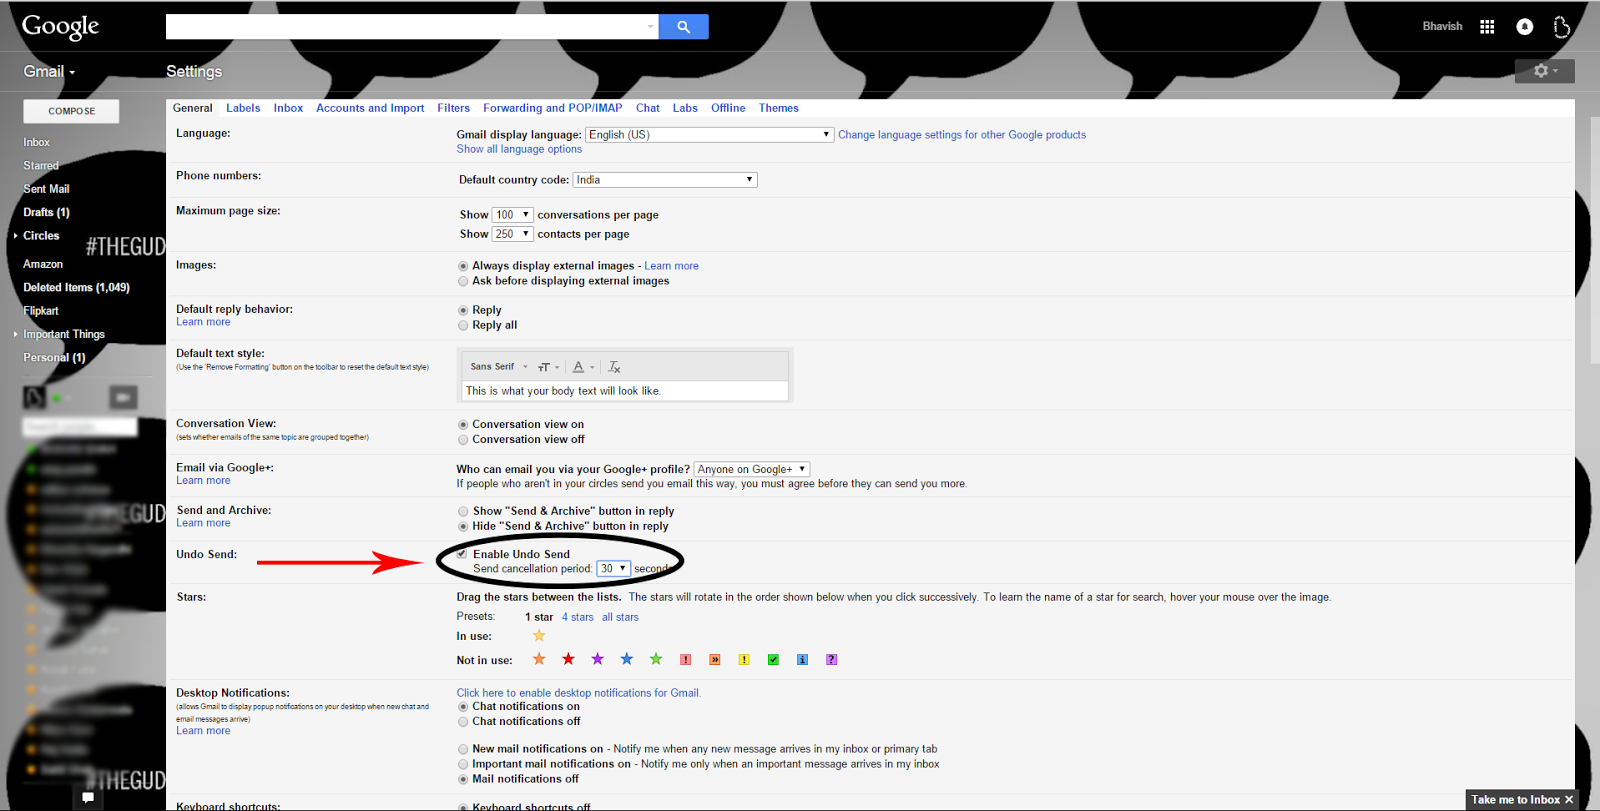Viewport: 1600px width, 811px height.
Task: Click the COMPOSE button
Action: coord(71,111)
